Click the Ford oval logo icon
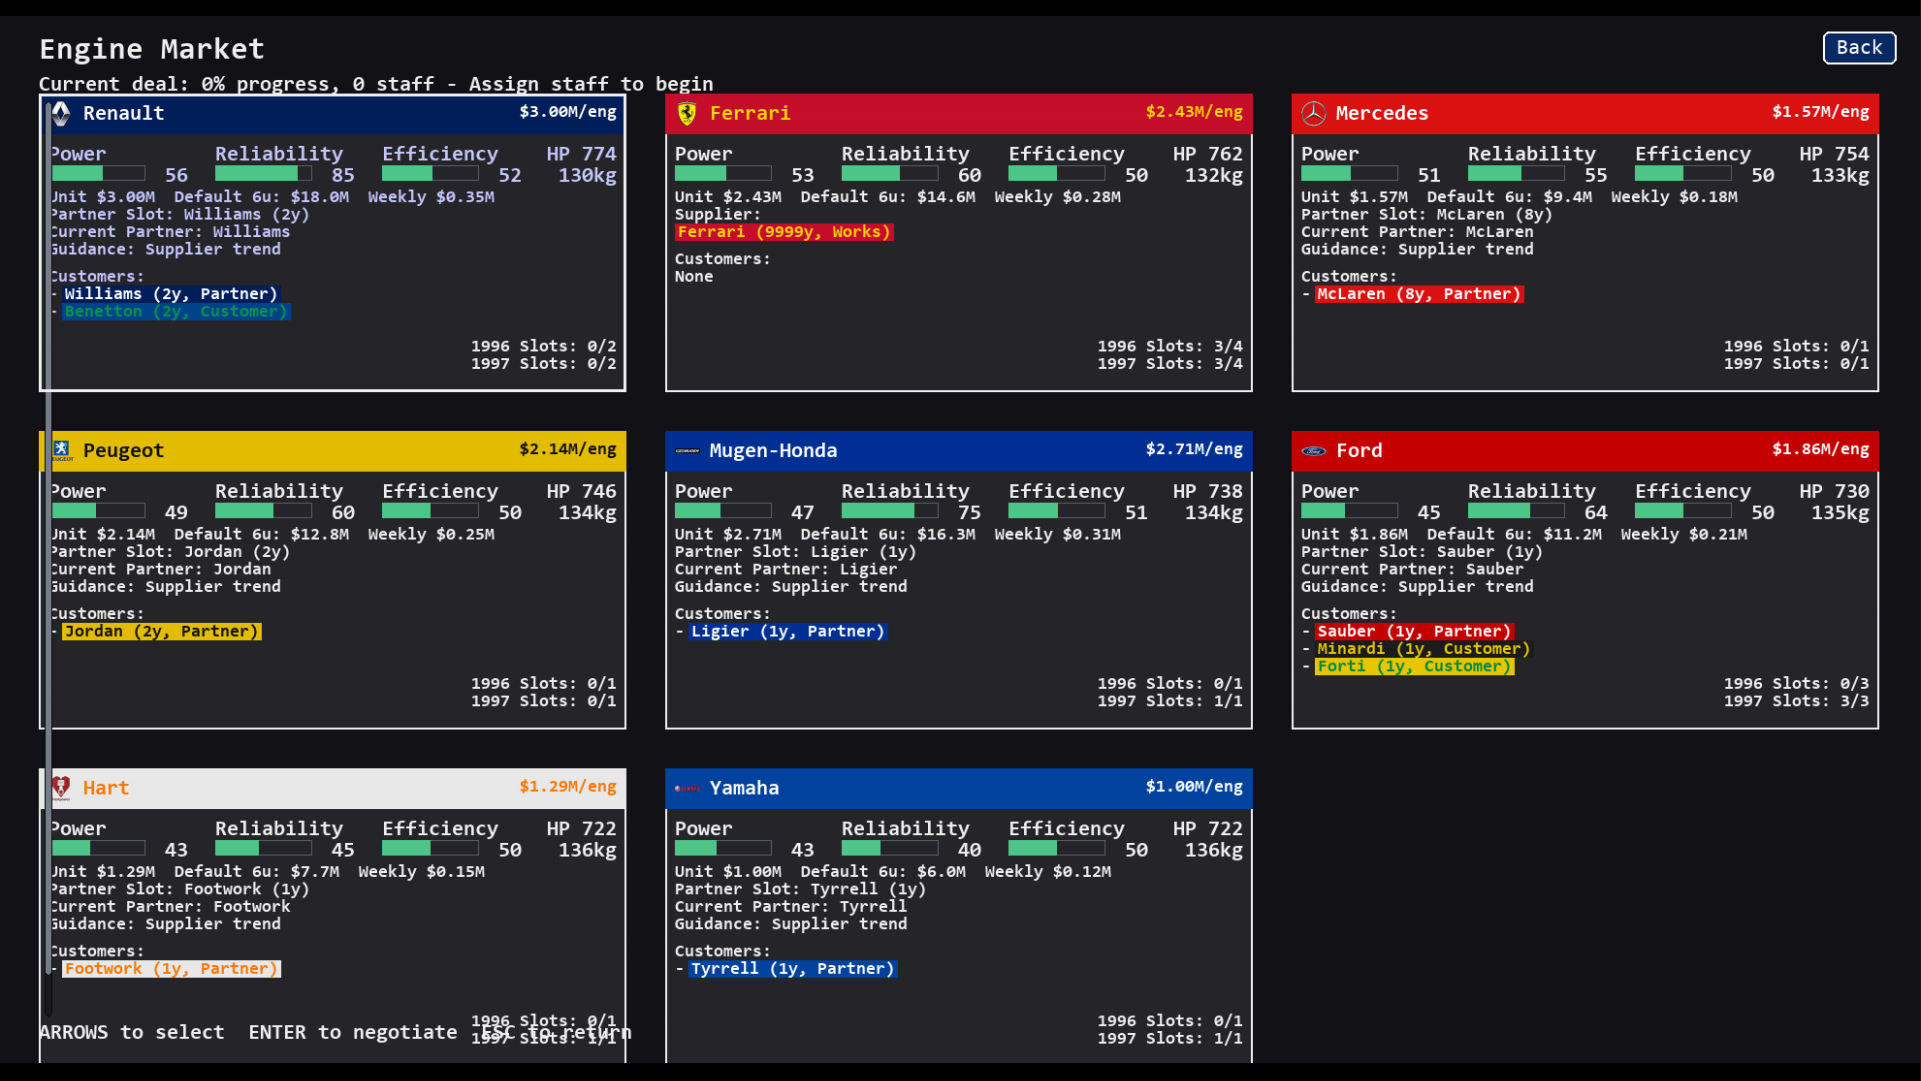 (x=1313, y=451)
